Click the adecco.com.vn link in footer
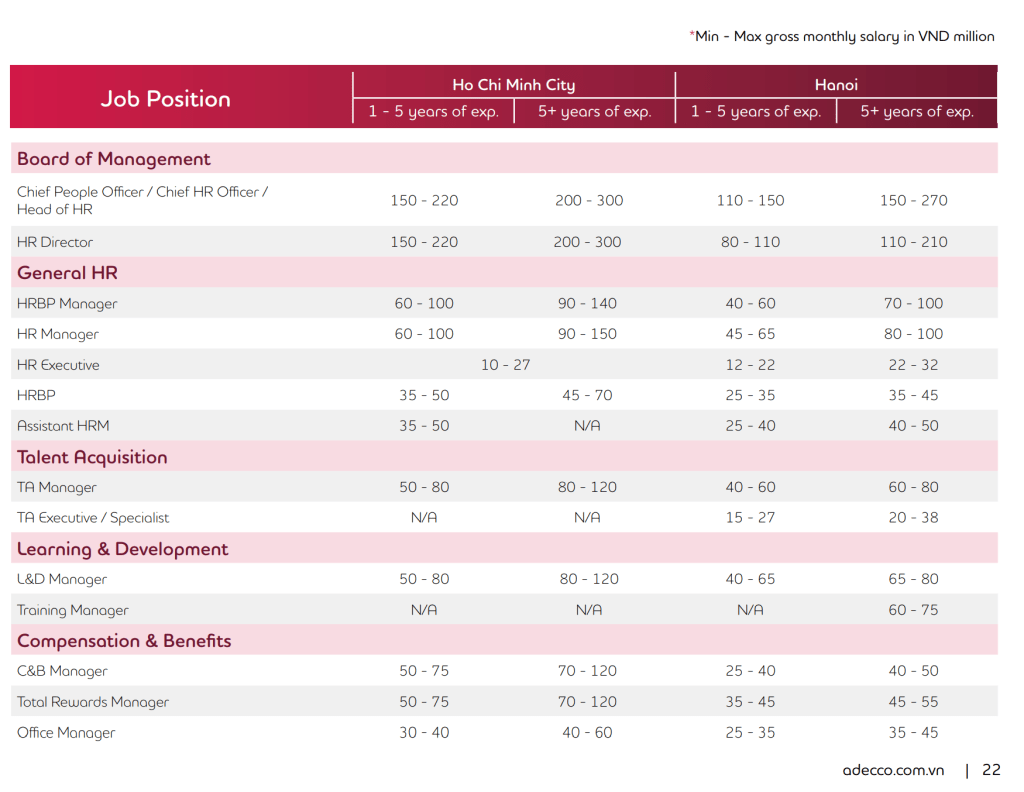Screen dimensions: 1024x792 pyautogui.click(x=893, y=770)
